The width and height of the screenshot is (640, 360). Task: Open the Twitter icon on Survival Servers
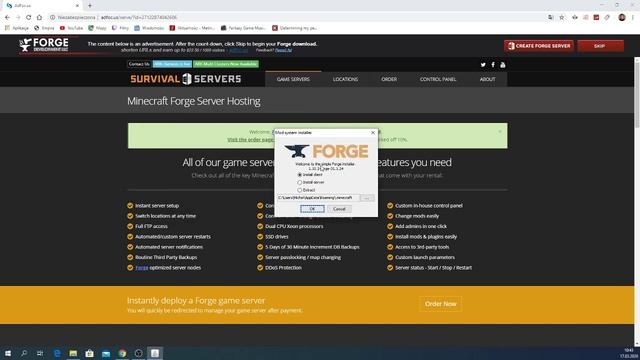[483, 65]
